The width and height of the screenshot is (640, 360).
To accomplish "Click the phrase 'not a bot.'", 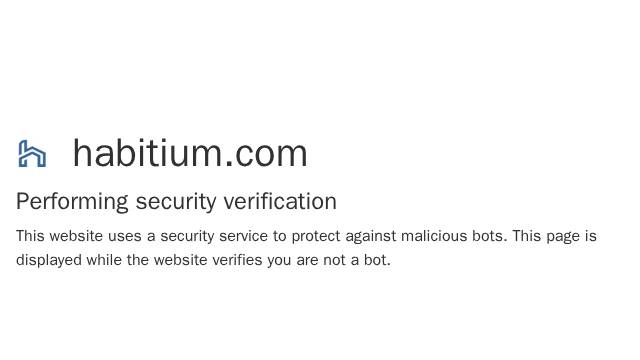I will [357, 260].
